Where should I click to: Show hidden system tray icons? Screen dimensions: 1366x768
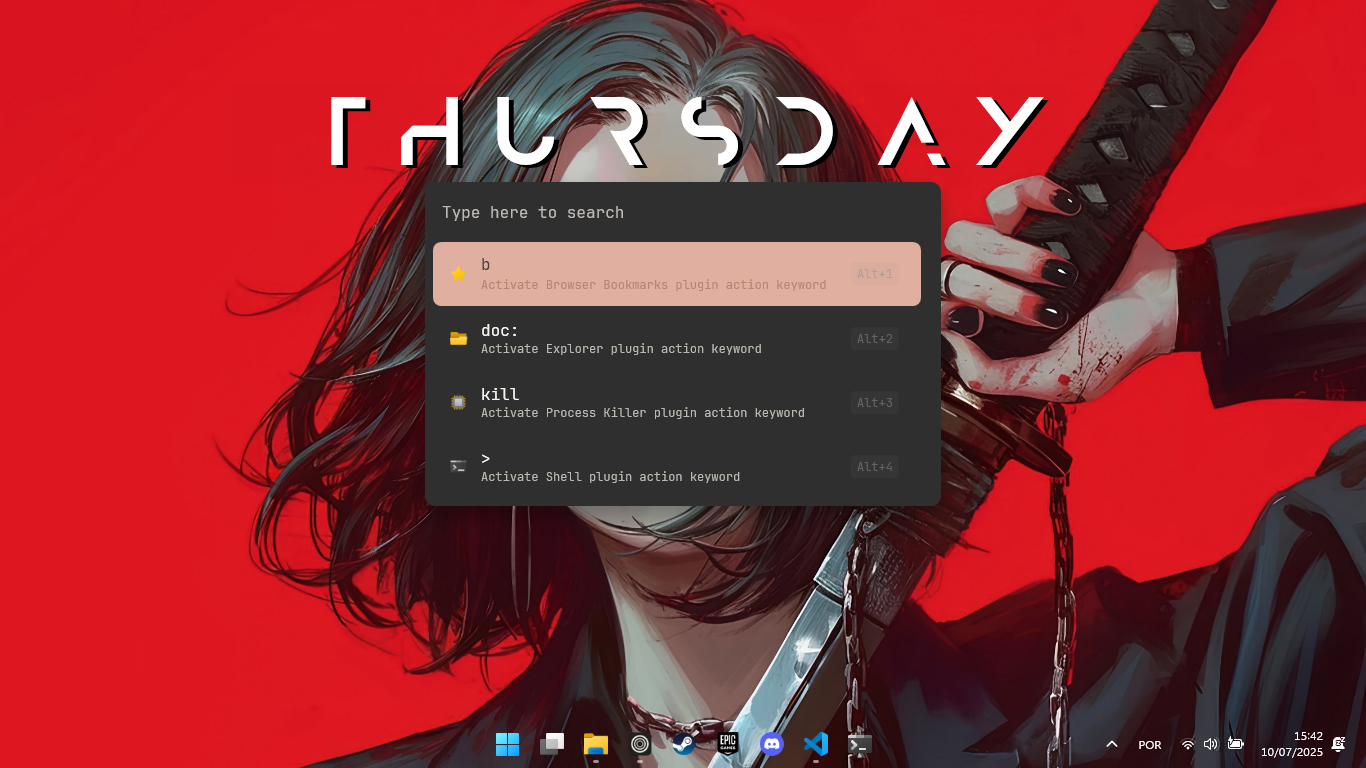click(x=1111, y=744)
